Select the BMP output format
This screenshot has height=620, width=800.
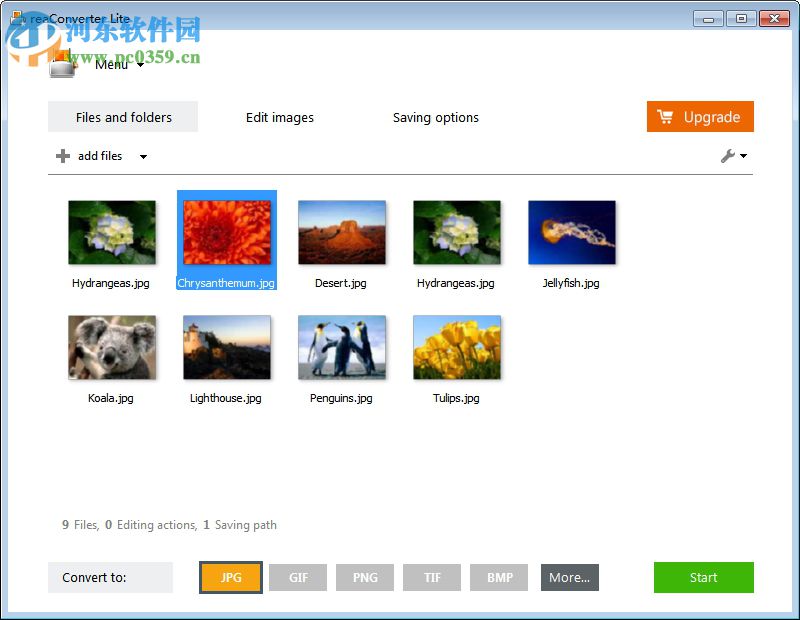coord(498,577)
